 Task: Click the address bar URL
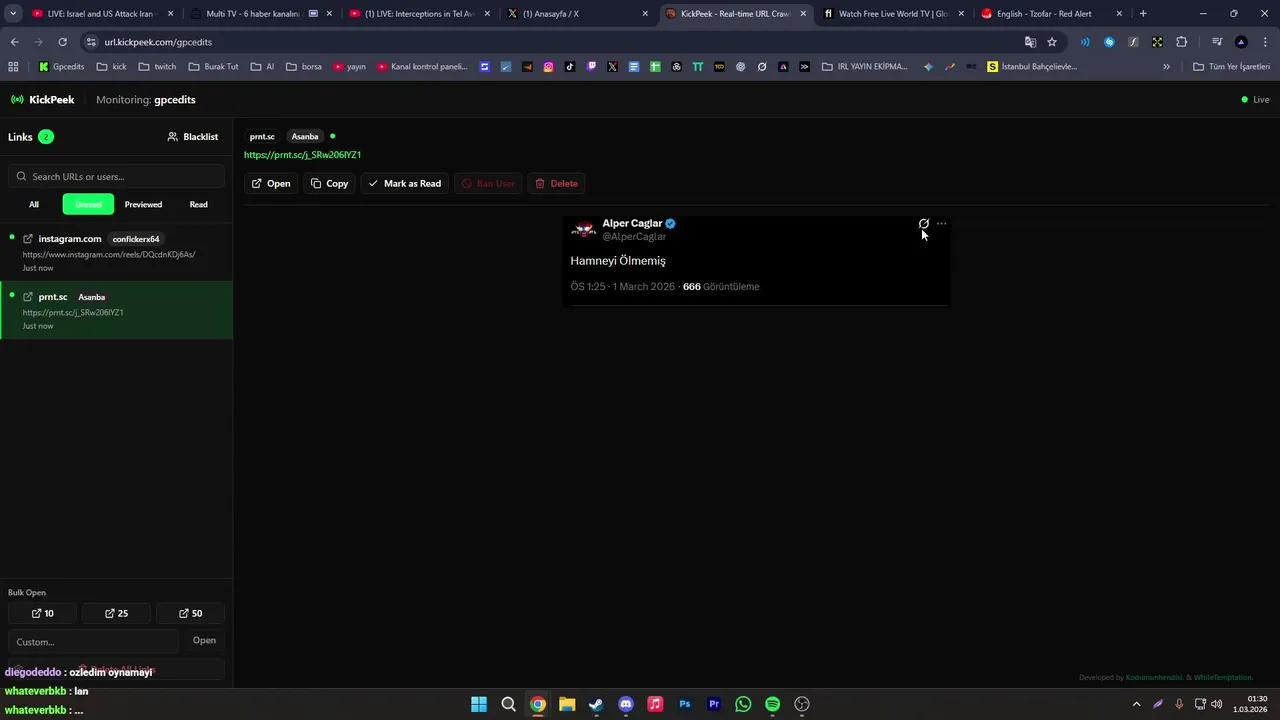tap(158, 42)
